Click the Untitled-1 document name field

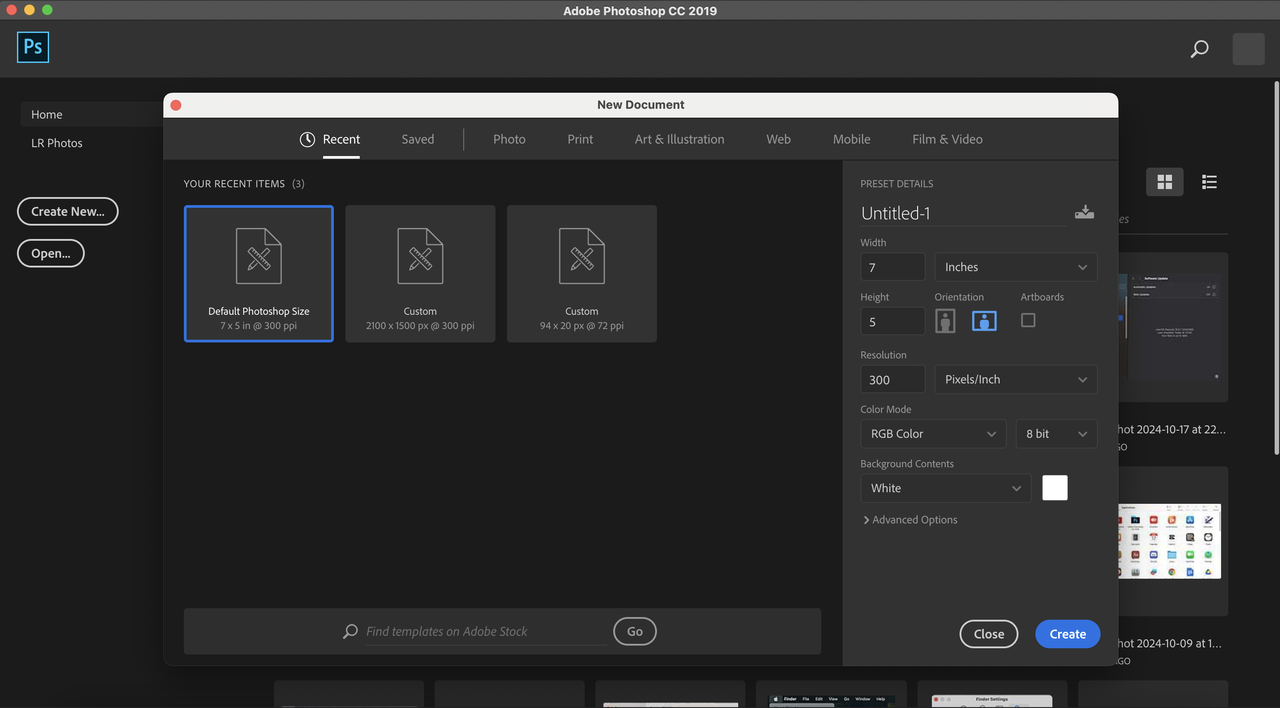[x=963, y=213]
